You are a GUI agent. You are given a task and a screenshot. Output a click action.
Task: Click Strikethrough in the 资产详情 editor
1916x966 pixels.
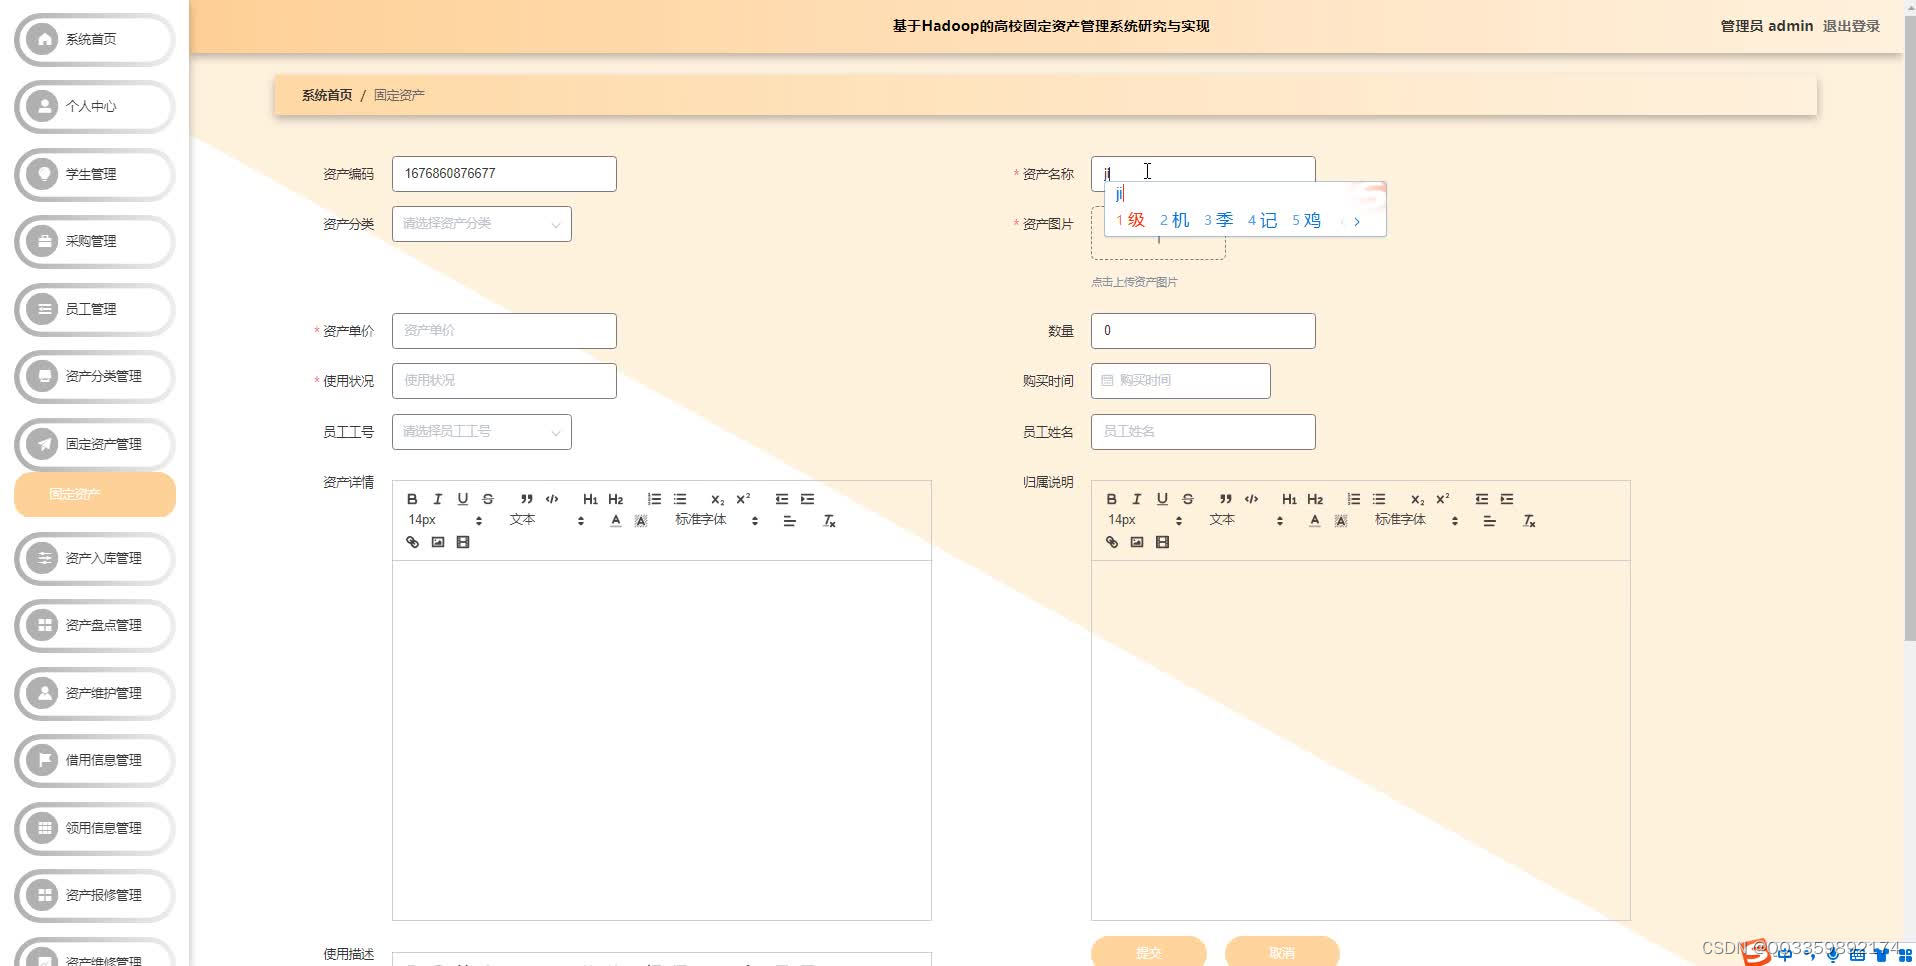488,499
